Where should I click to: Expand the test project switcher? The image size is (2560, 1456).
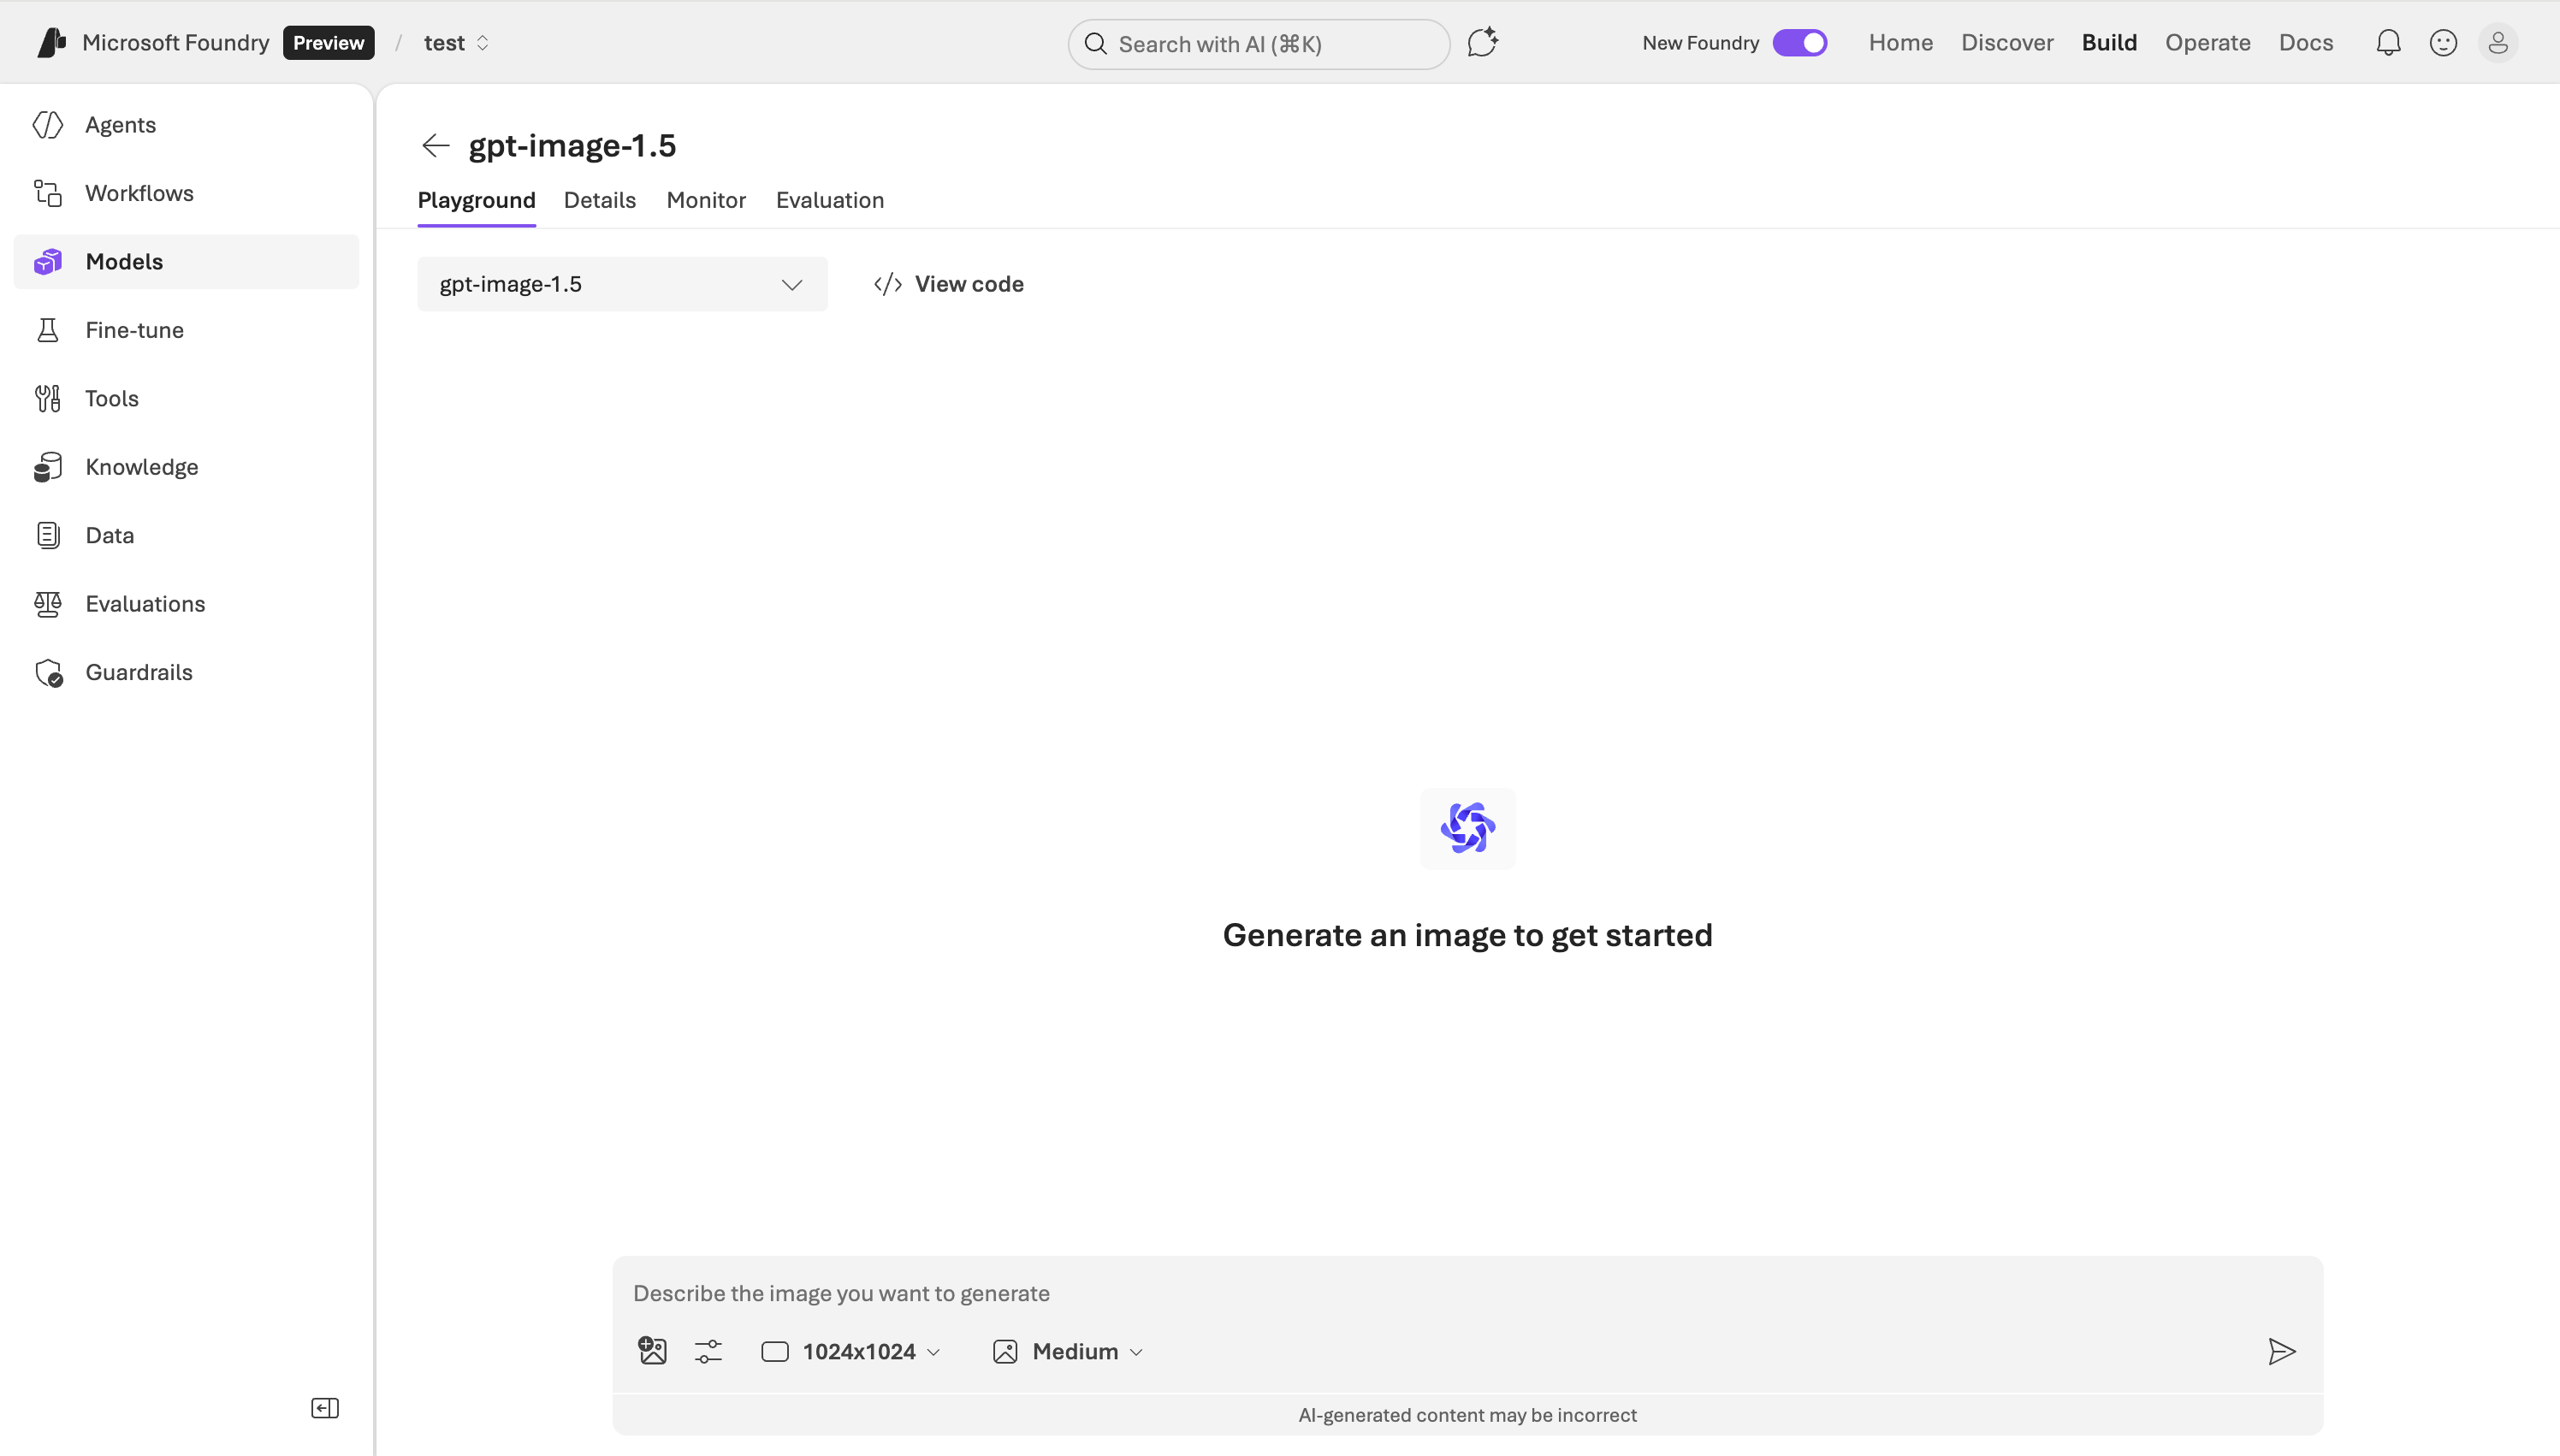tap(456, 43)
